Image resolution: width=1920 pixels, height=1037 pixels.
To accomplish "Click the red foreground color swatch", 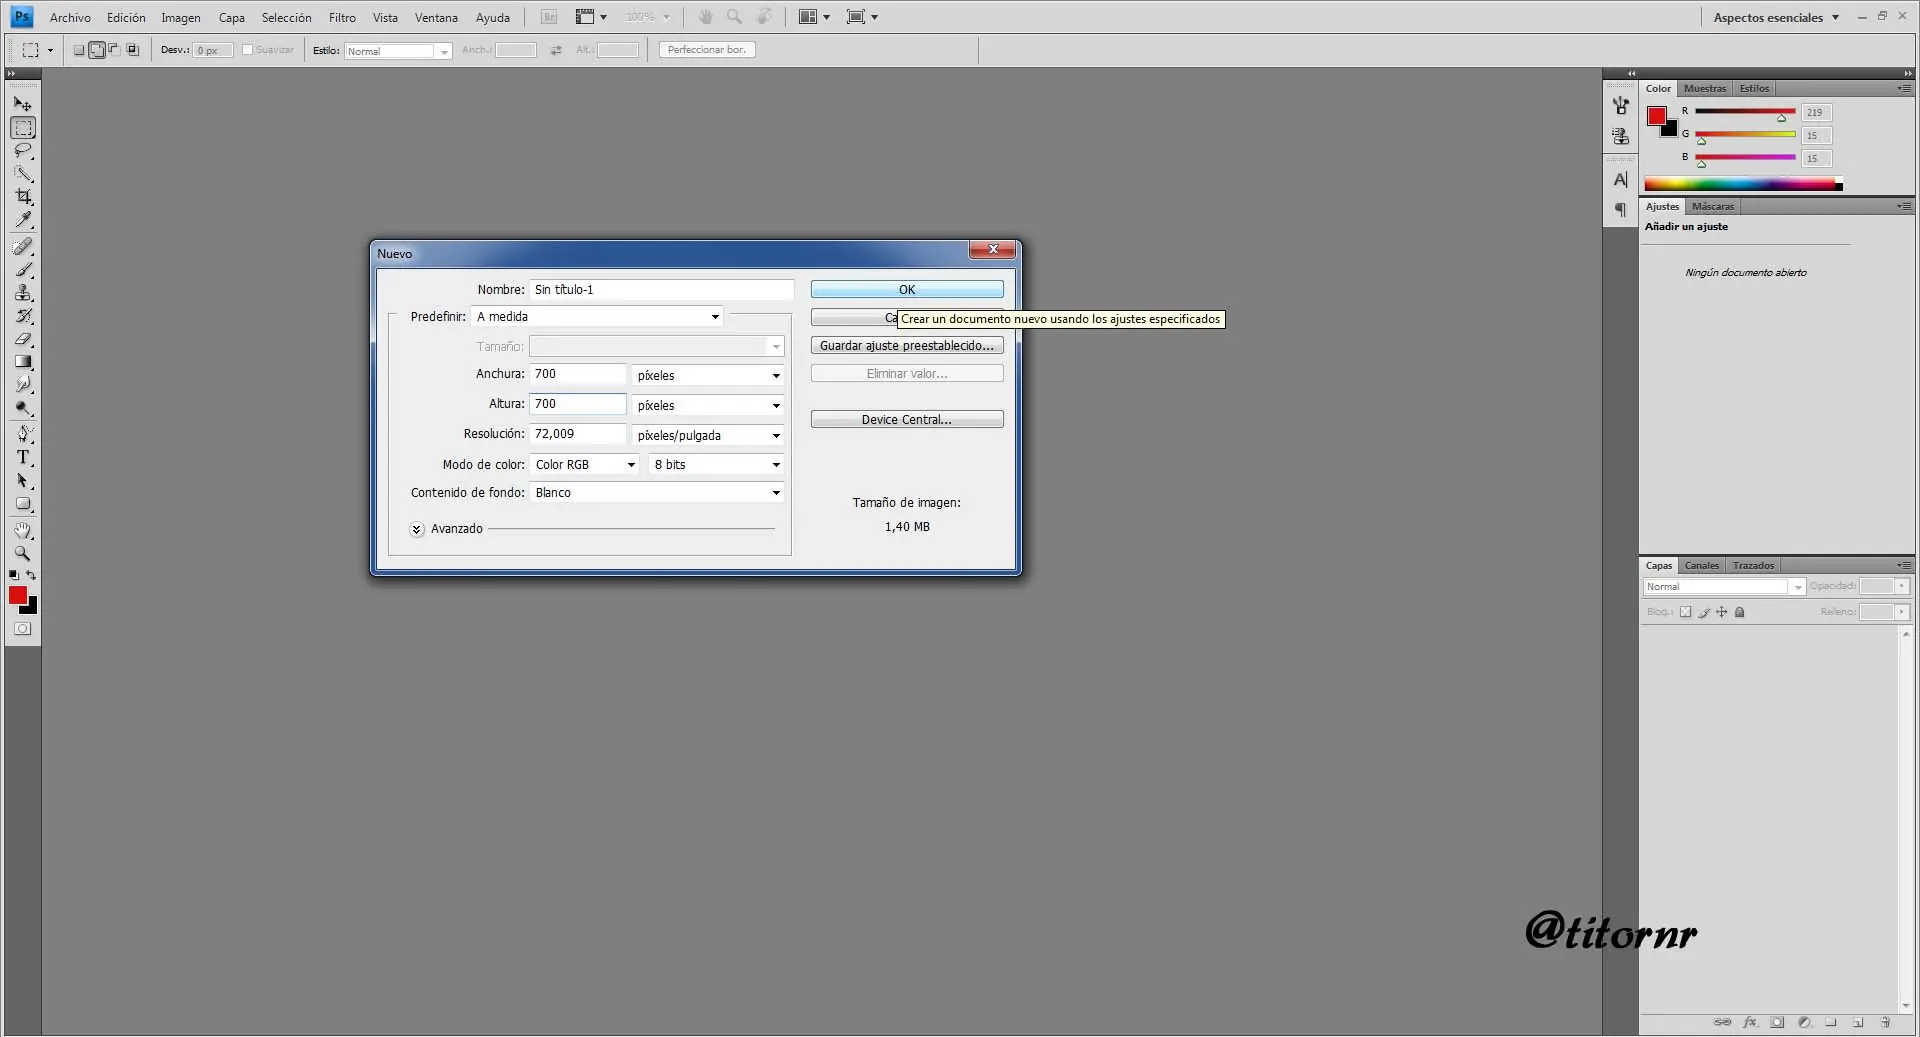I will point(17,596).
